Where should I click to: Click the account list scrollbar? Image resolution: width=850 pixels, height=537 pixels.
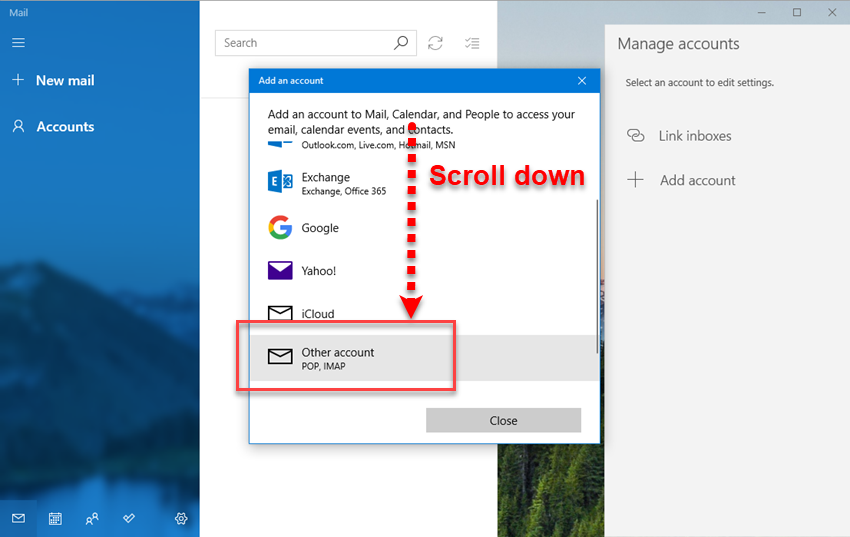[x=597, y=276]
